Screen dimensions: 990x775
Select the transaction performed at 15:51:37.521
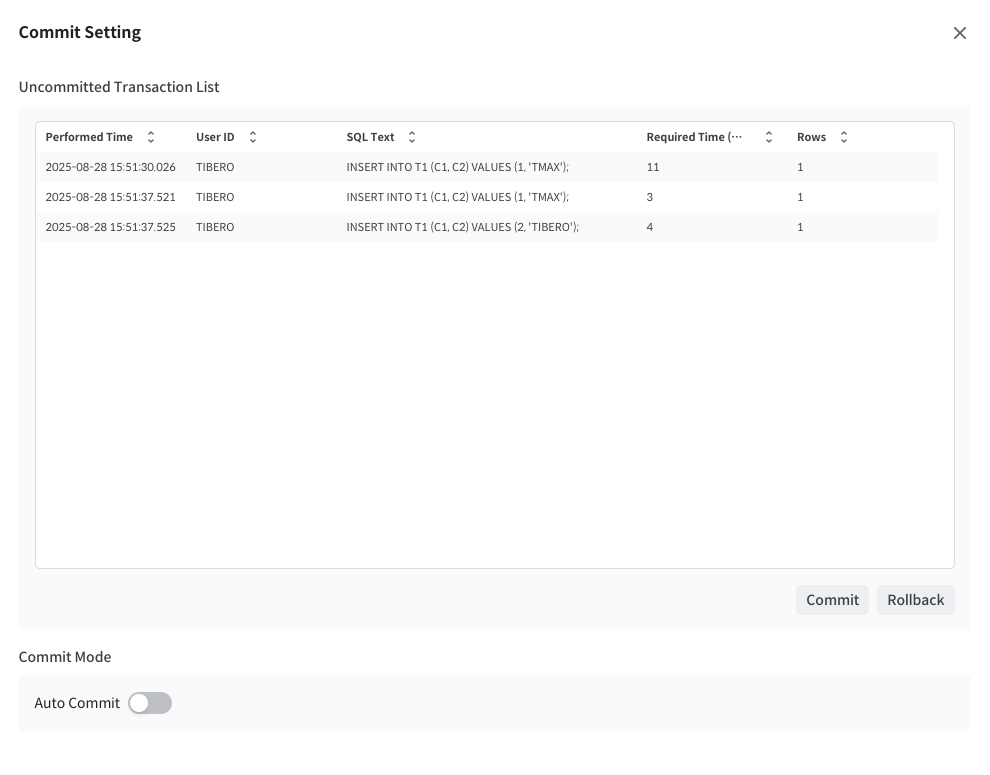110,197
